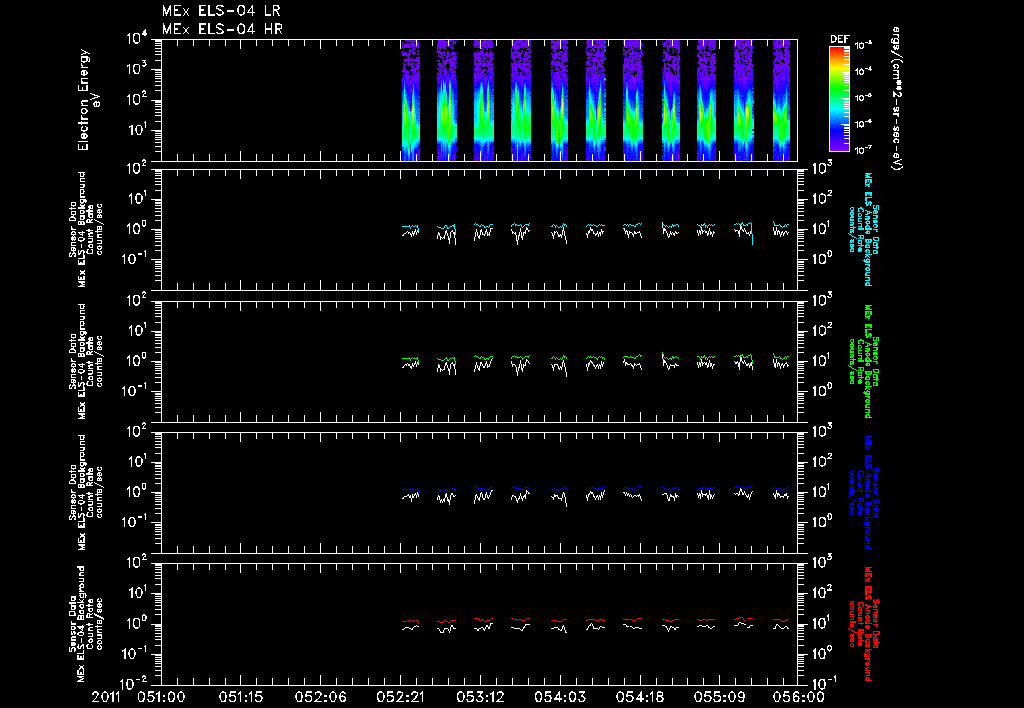
Task: Click the cyan Sensor Data Anode Background legend
Action: point(863,229)
